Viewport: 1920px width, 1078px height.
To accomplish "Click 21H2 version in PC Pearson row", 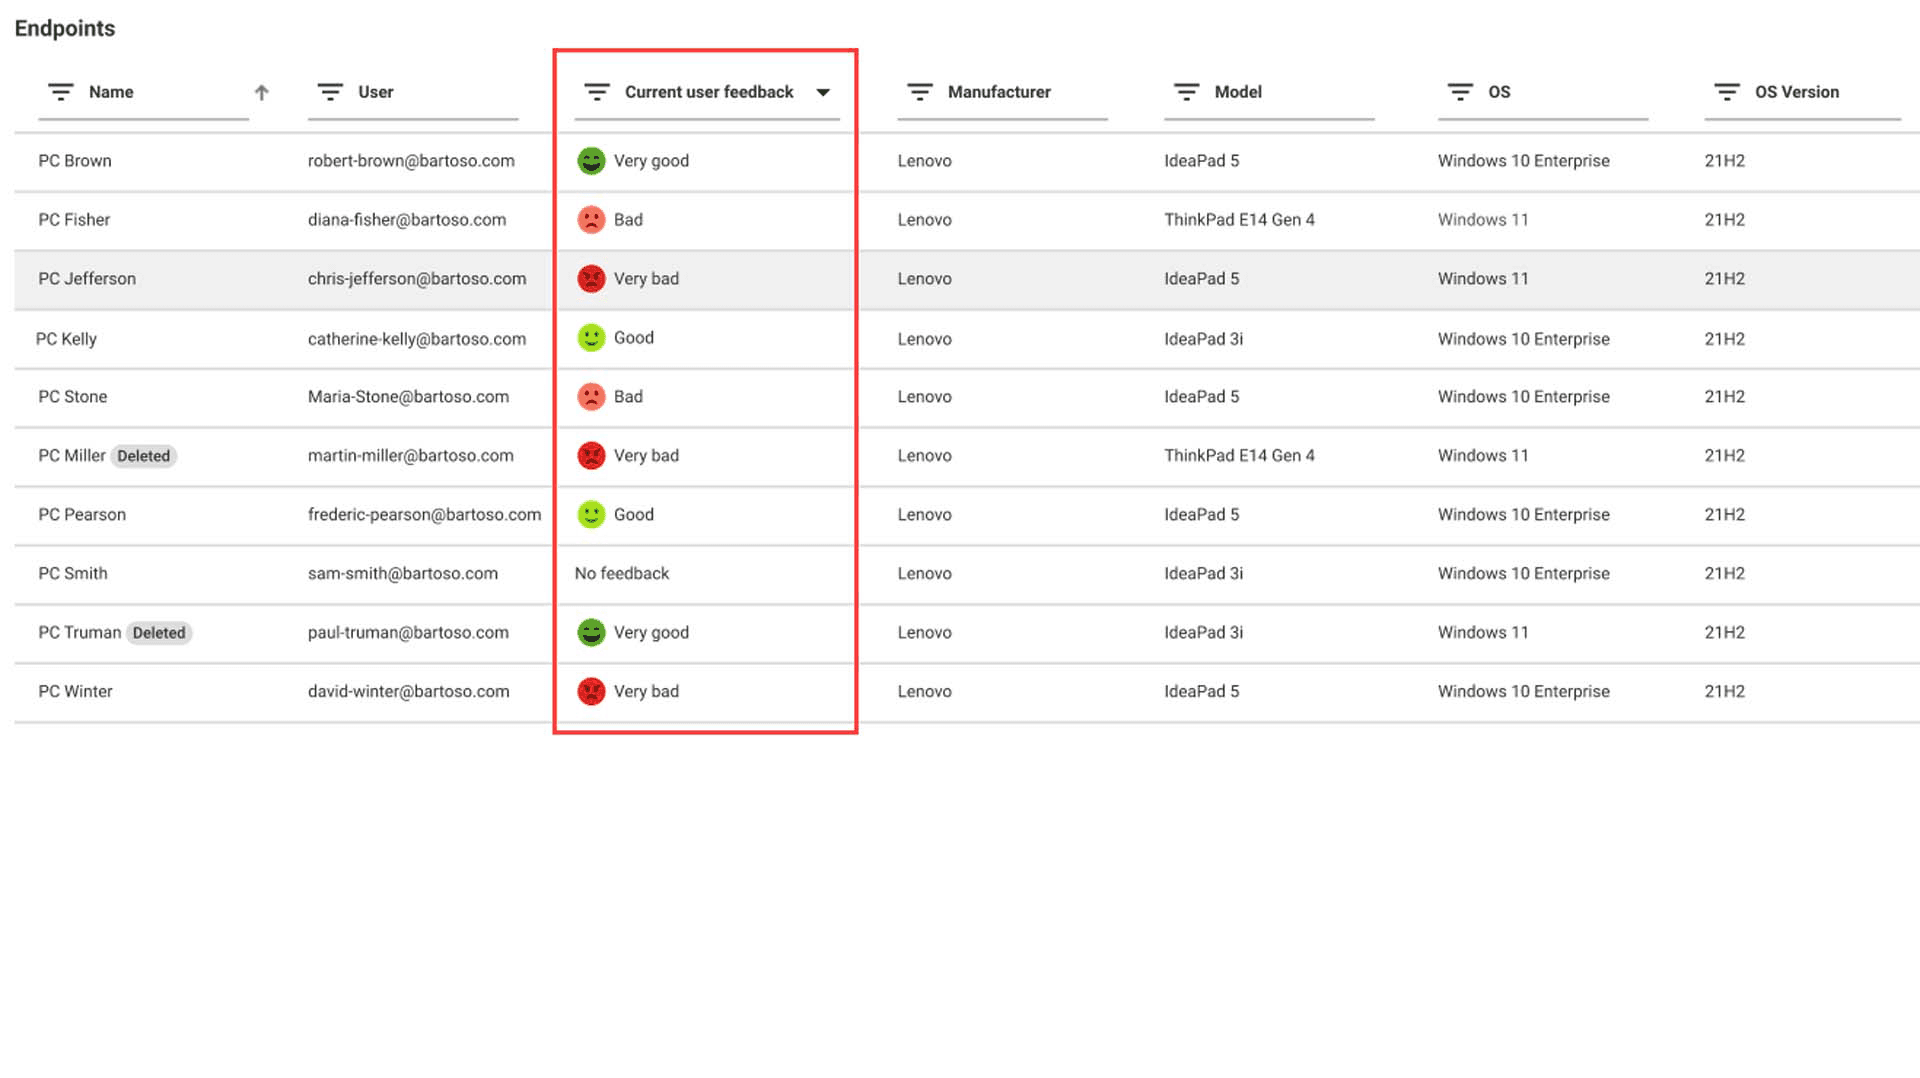I will [1725, 515].
